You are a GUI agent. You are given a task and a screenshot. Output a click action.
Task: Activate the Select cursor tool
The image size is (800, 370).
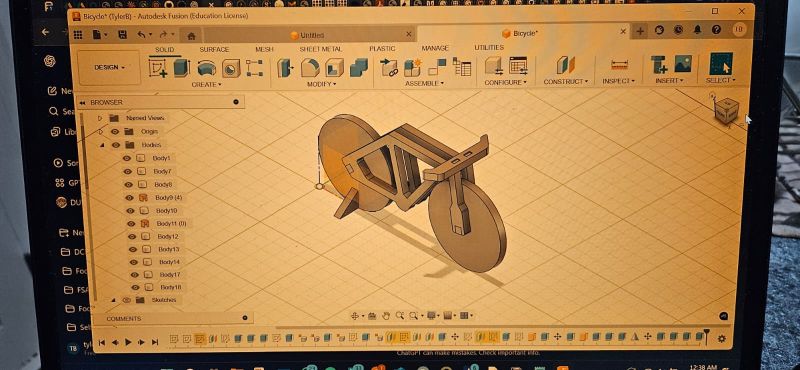721,64
